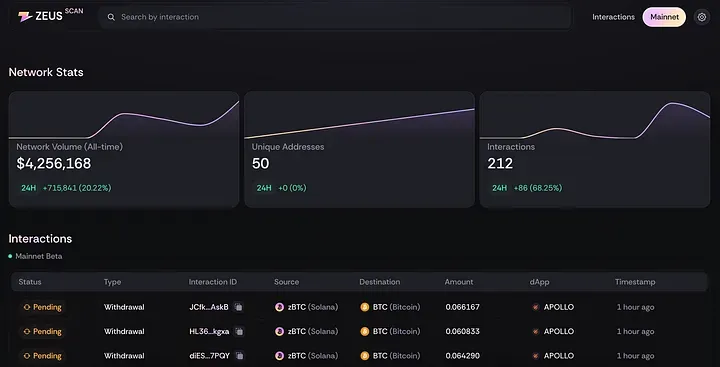The height and width of the screenshot is (367, 720).
Task: Copy the HL36...kgxa interaction ID
Action: click(x=239, y=332)
